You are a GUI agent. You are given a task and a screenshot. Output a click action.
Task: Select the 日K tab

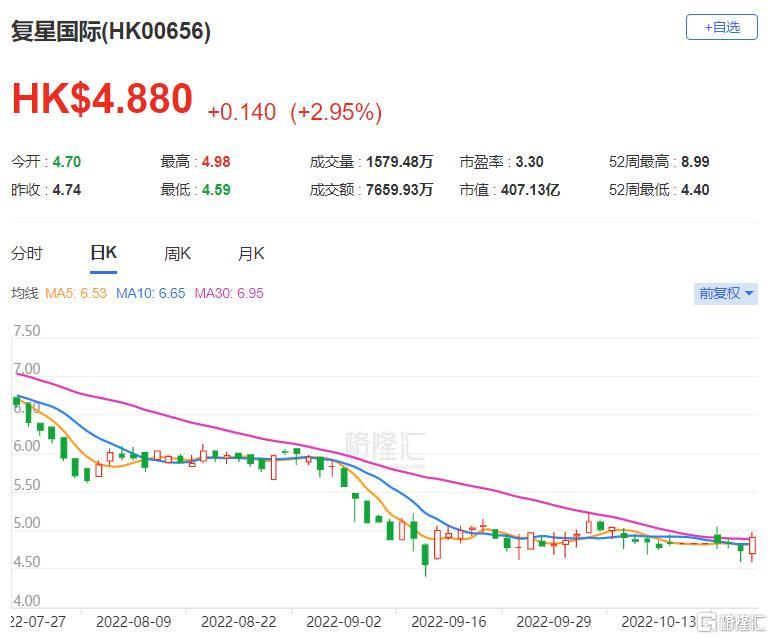[x=103, y=253]
